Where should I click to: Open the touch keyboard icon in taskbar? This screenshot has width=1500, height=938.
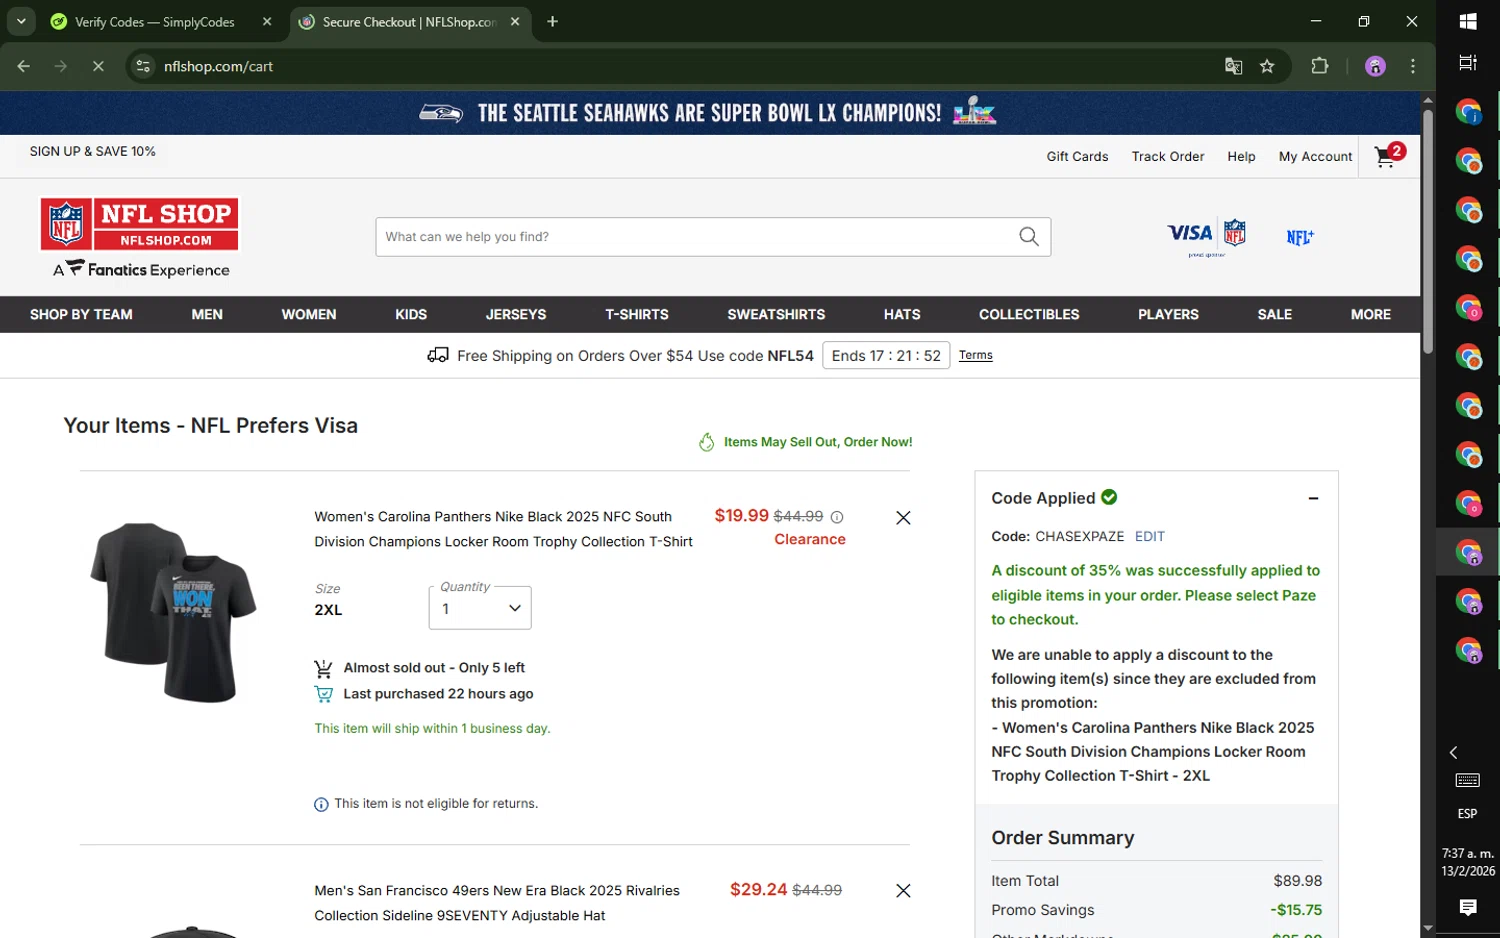[x=1468, y=780]
